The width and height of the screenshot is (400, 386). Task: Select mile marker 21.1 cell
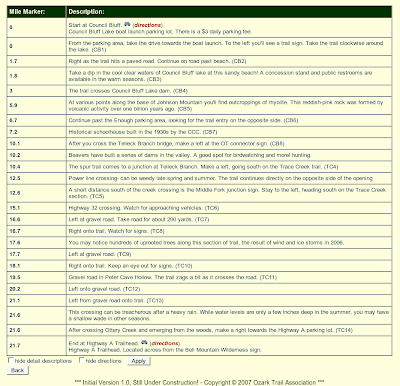(36, 301)
